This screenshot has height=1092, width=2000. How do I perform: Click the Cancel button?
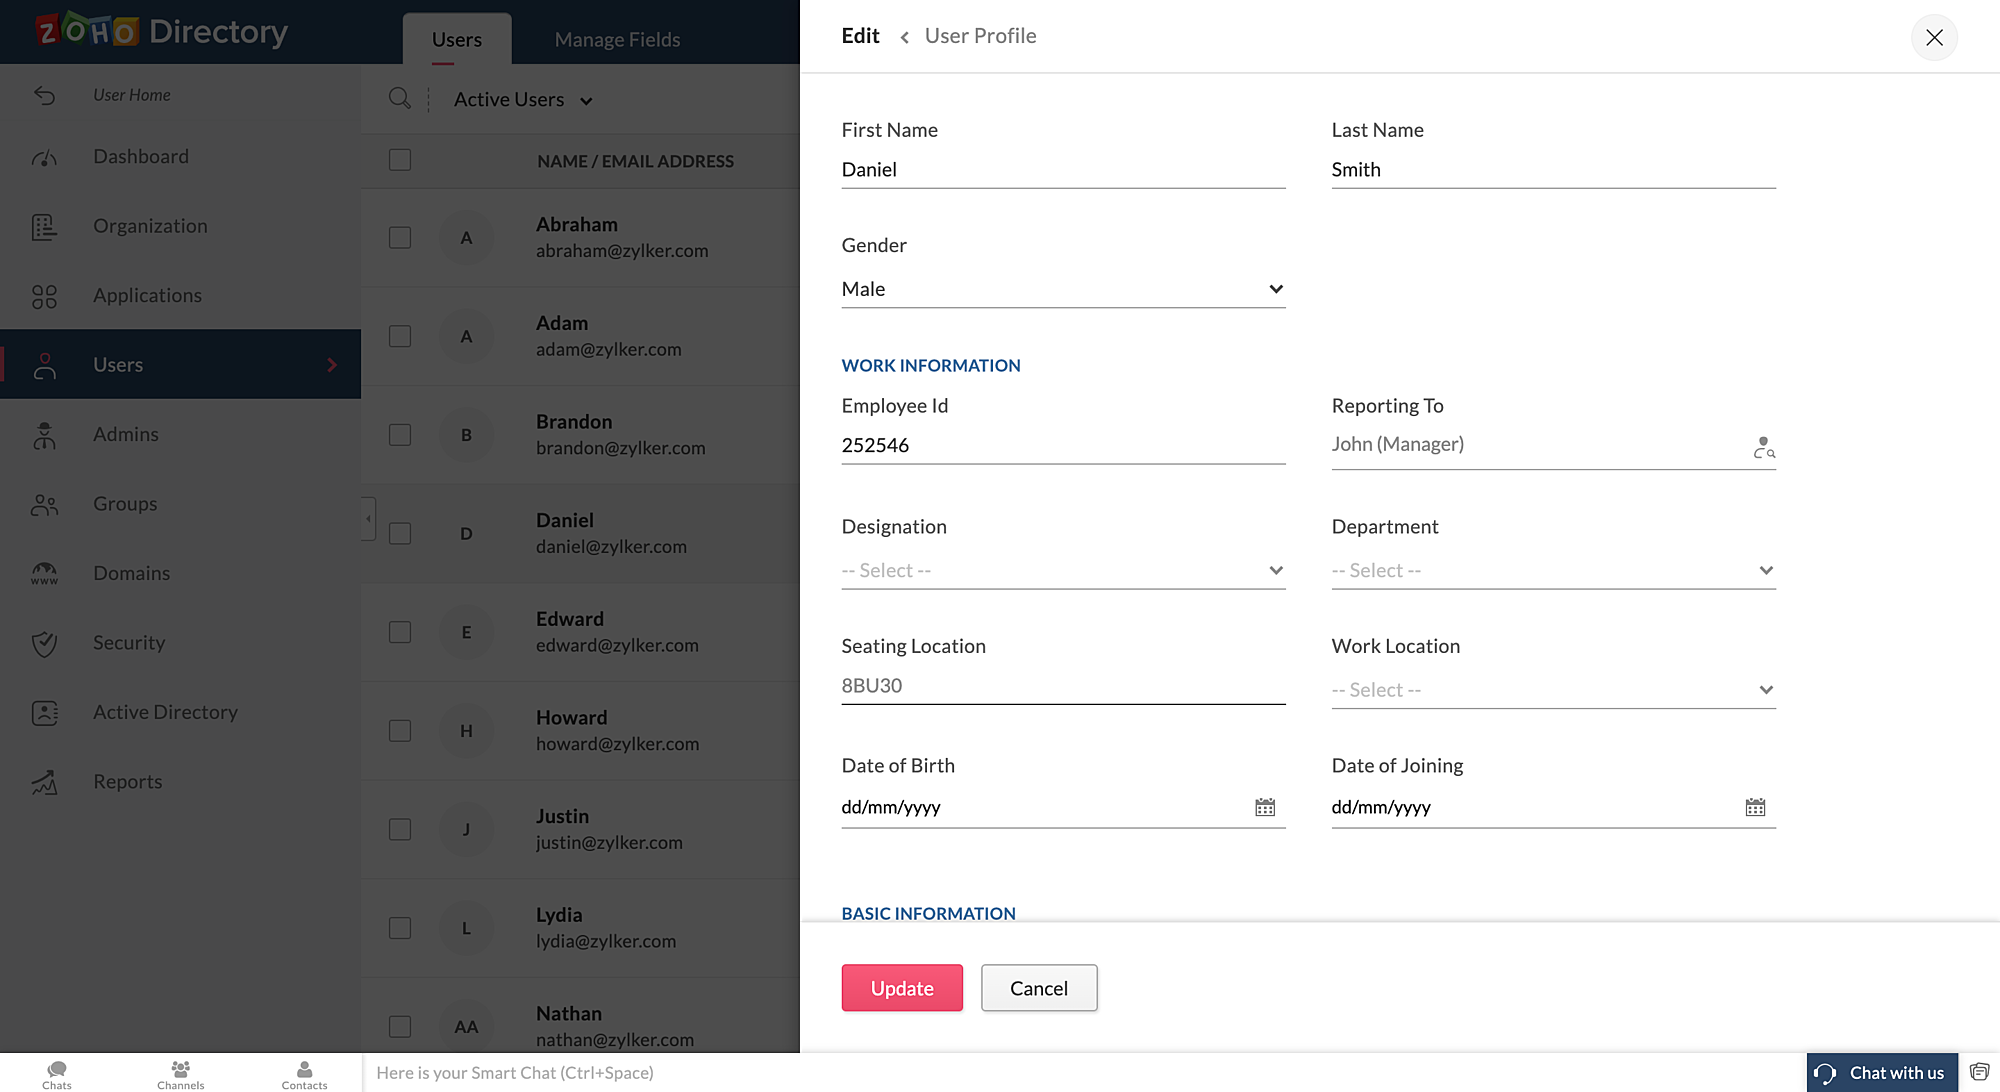[1038, 988]
